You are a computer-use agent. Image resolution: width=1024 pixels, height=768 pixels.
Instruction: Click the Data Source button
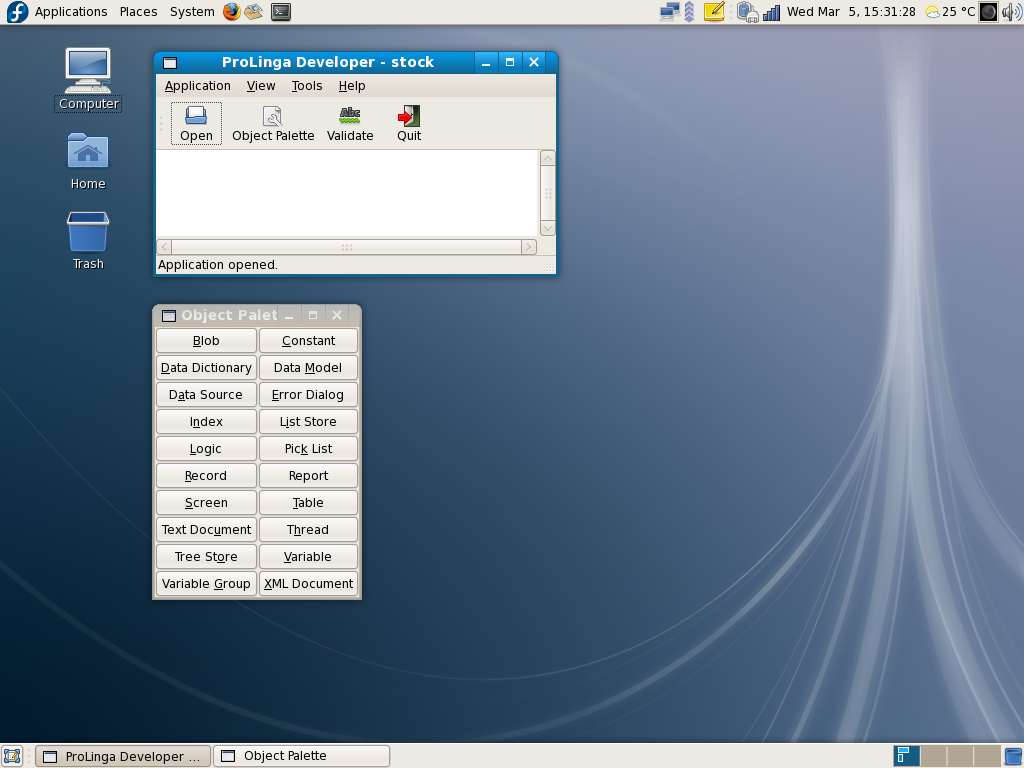point(206,394)
